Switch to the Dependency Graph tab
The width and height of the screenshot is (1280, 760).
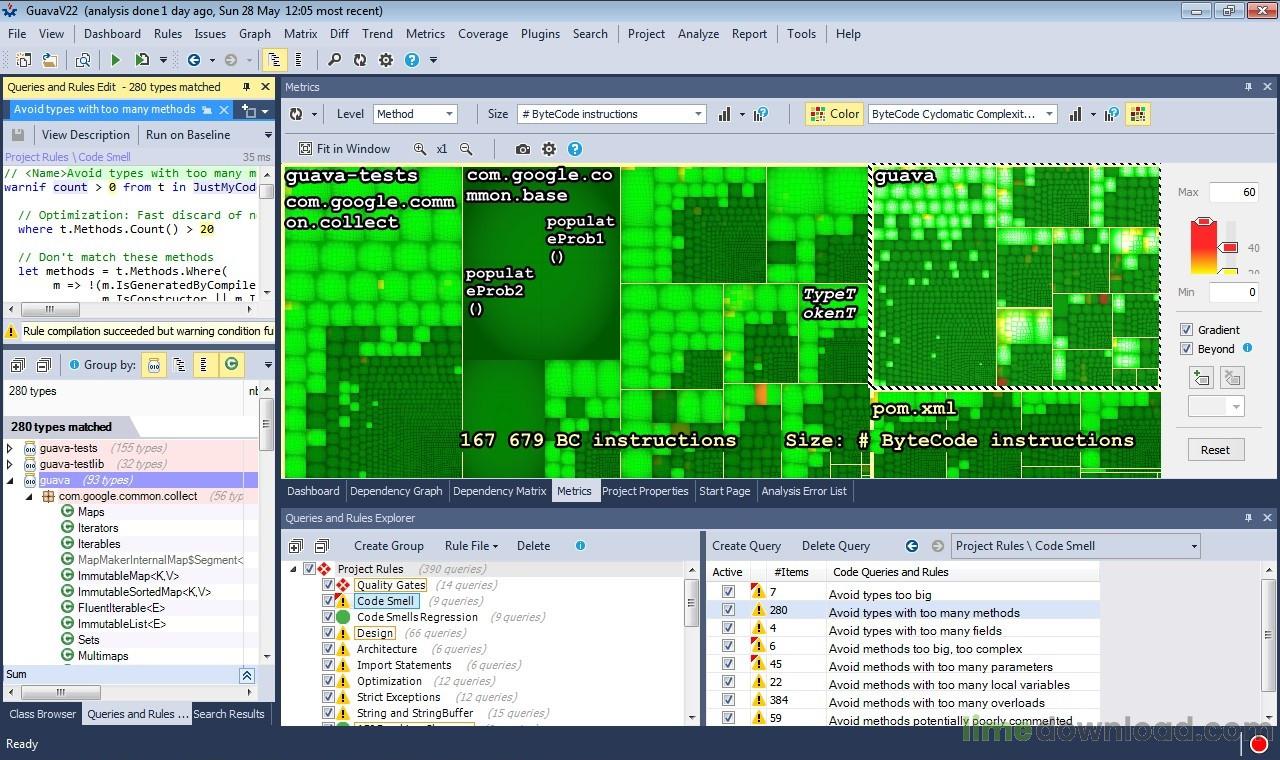(396, 491)
